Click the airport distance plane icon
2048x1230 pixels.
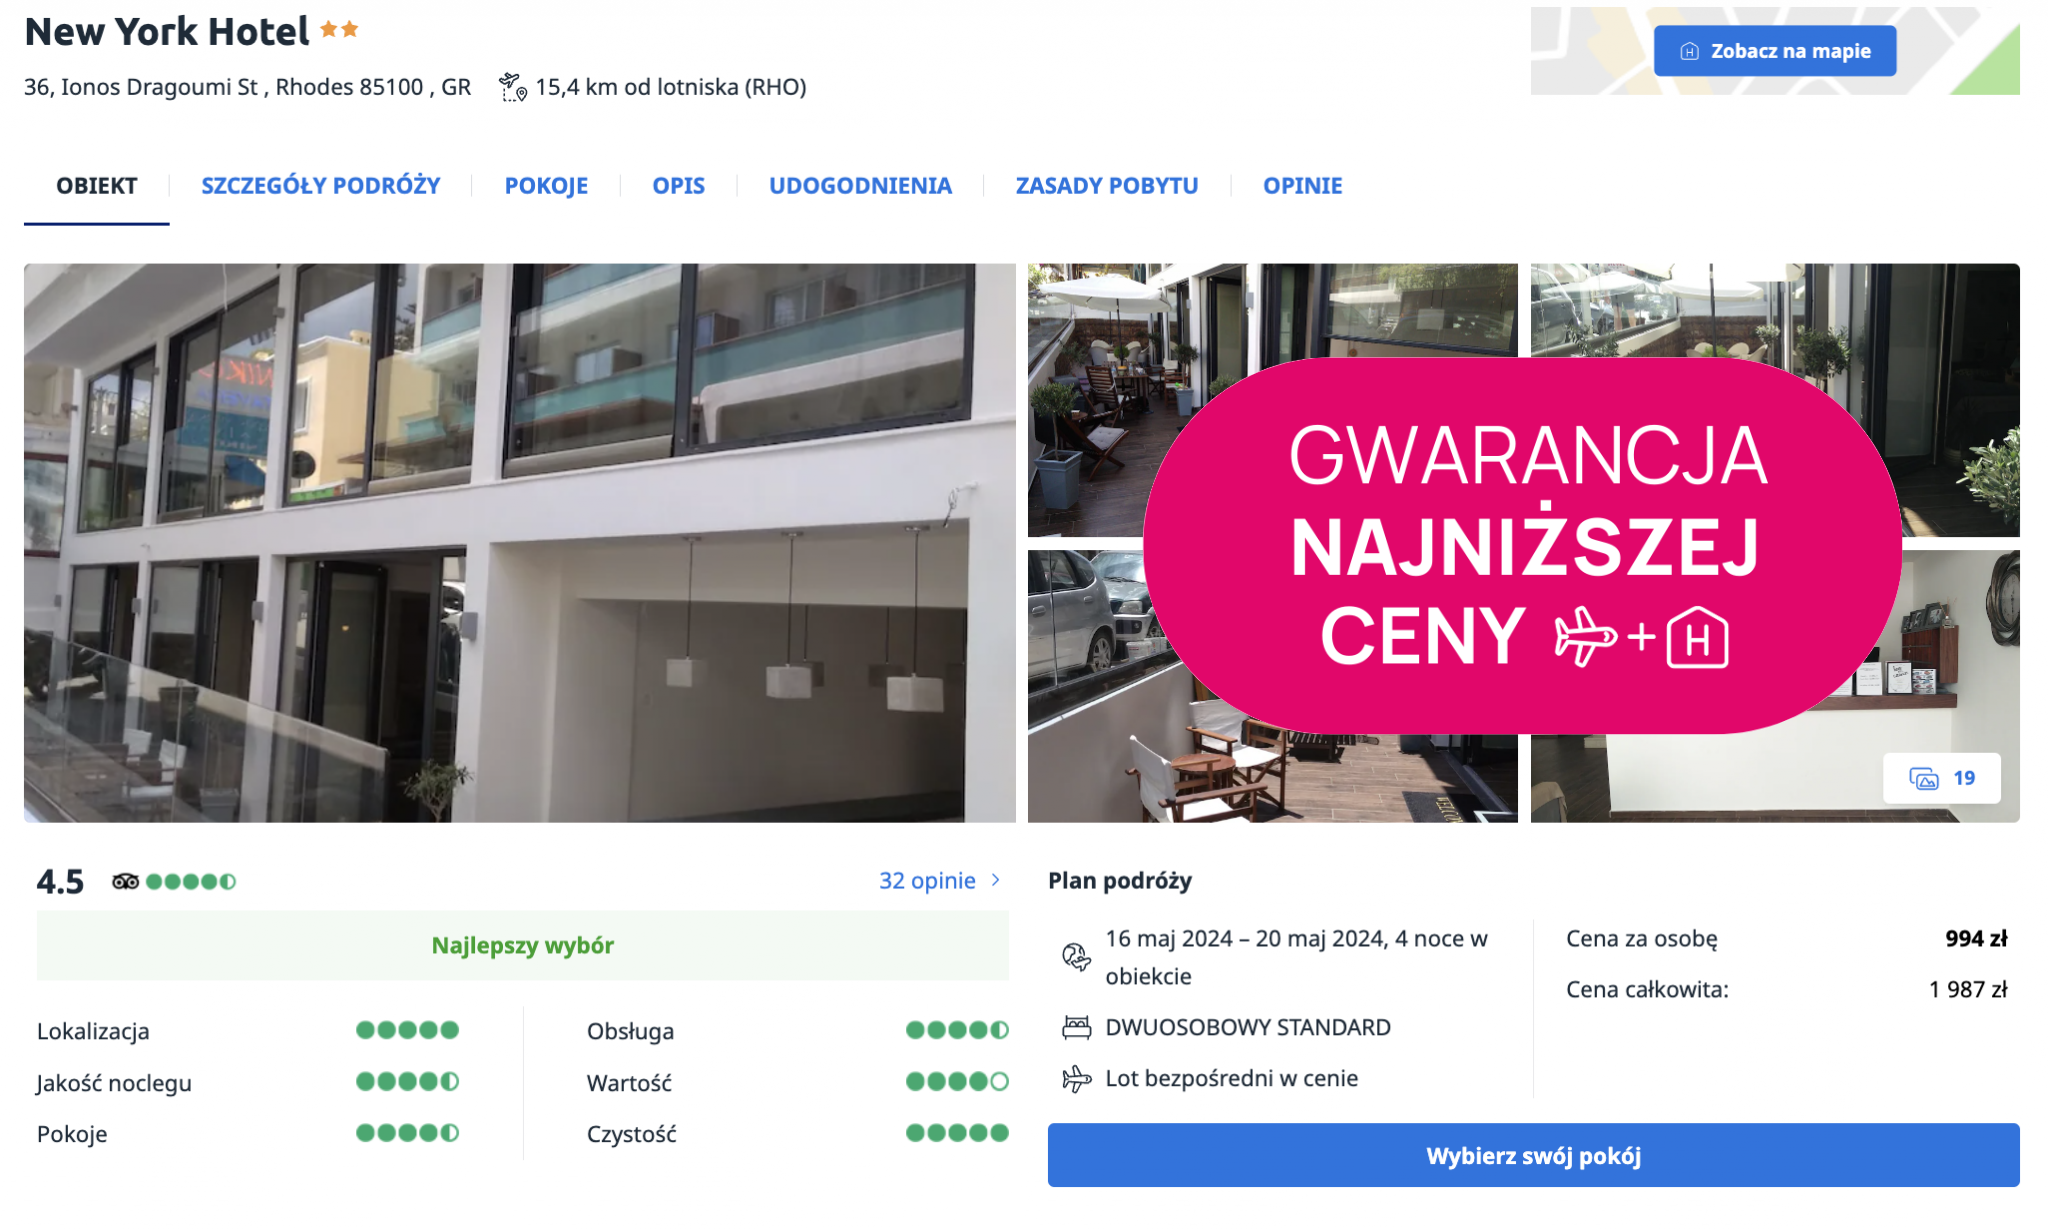[512, 87]
